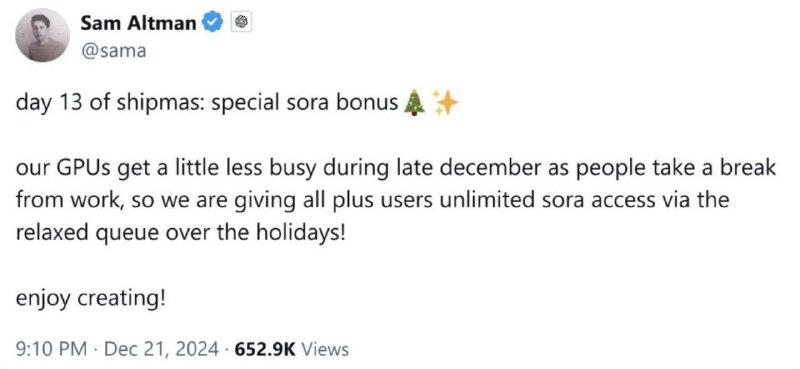Click the blue verified checkmark badge
Screen dimensions: 800x369
click(x=214, y=22)
